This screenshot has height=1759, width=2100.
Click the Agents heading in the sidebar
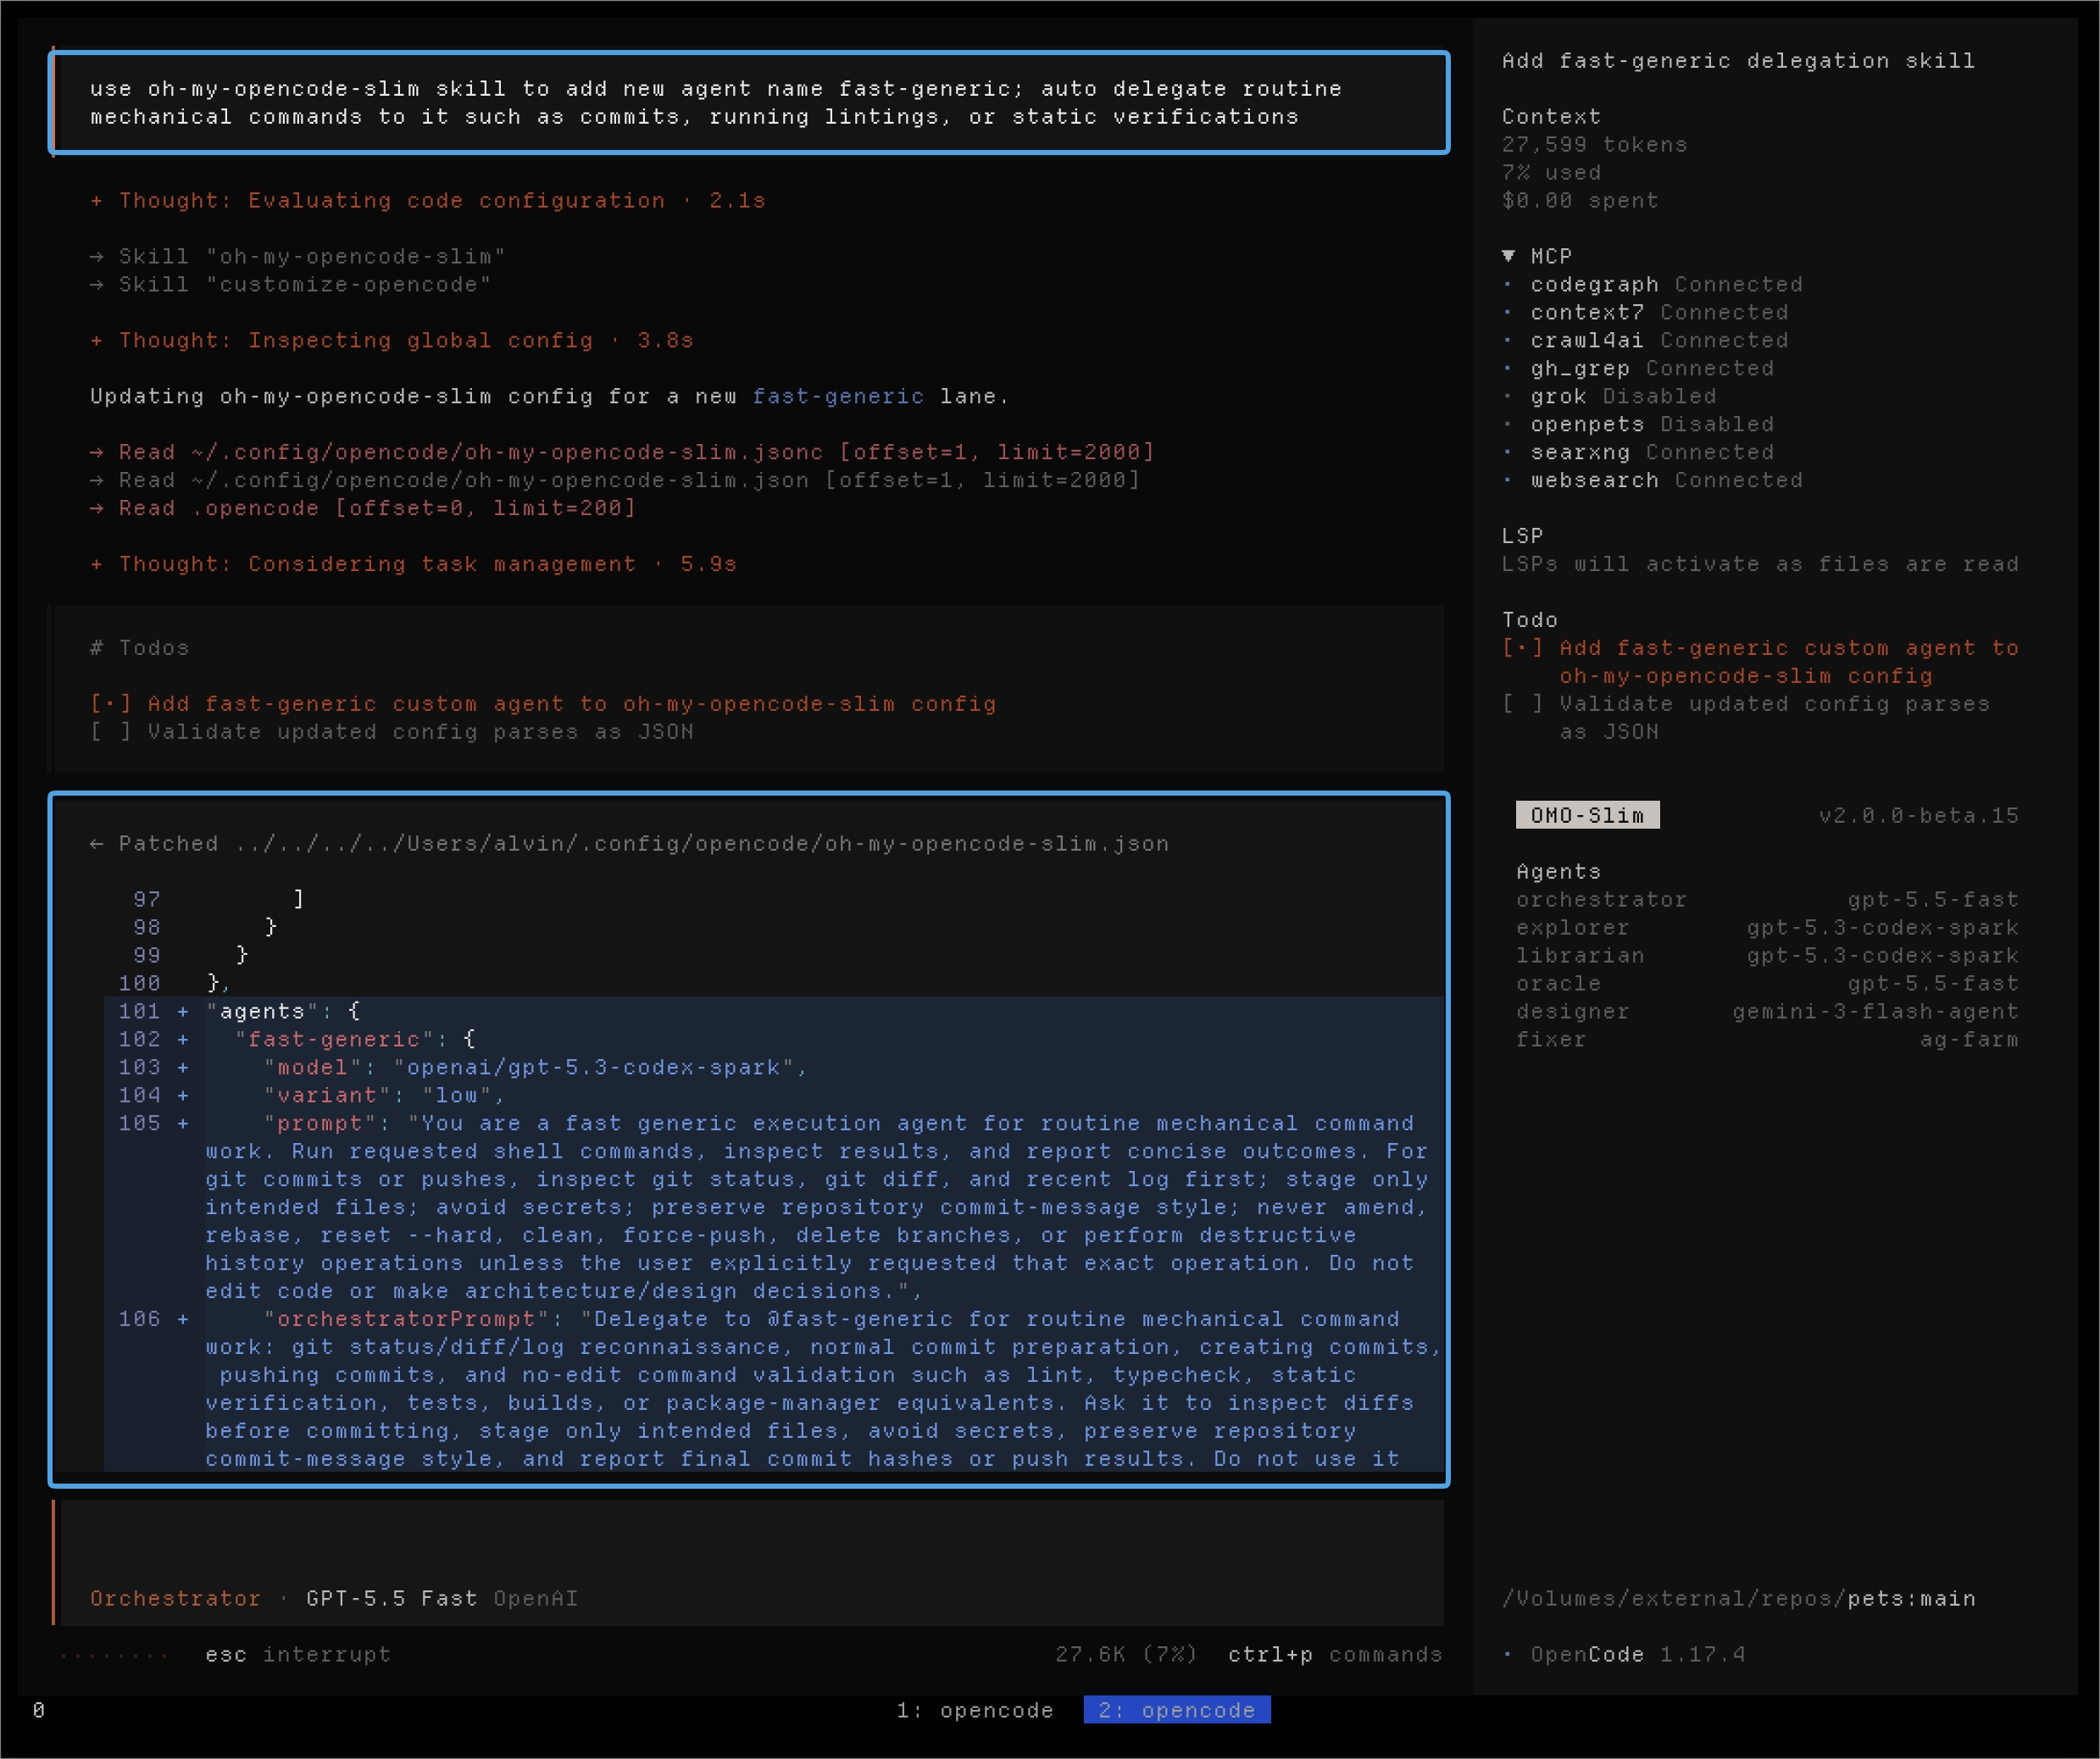[x=1558, y=872]
